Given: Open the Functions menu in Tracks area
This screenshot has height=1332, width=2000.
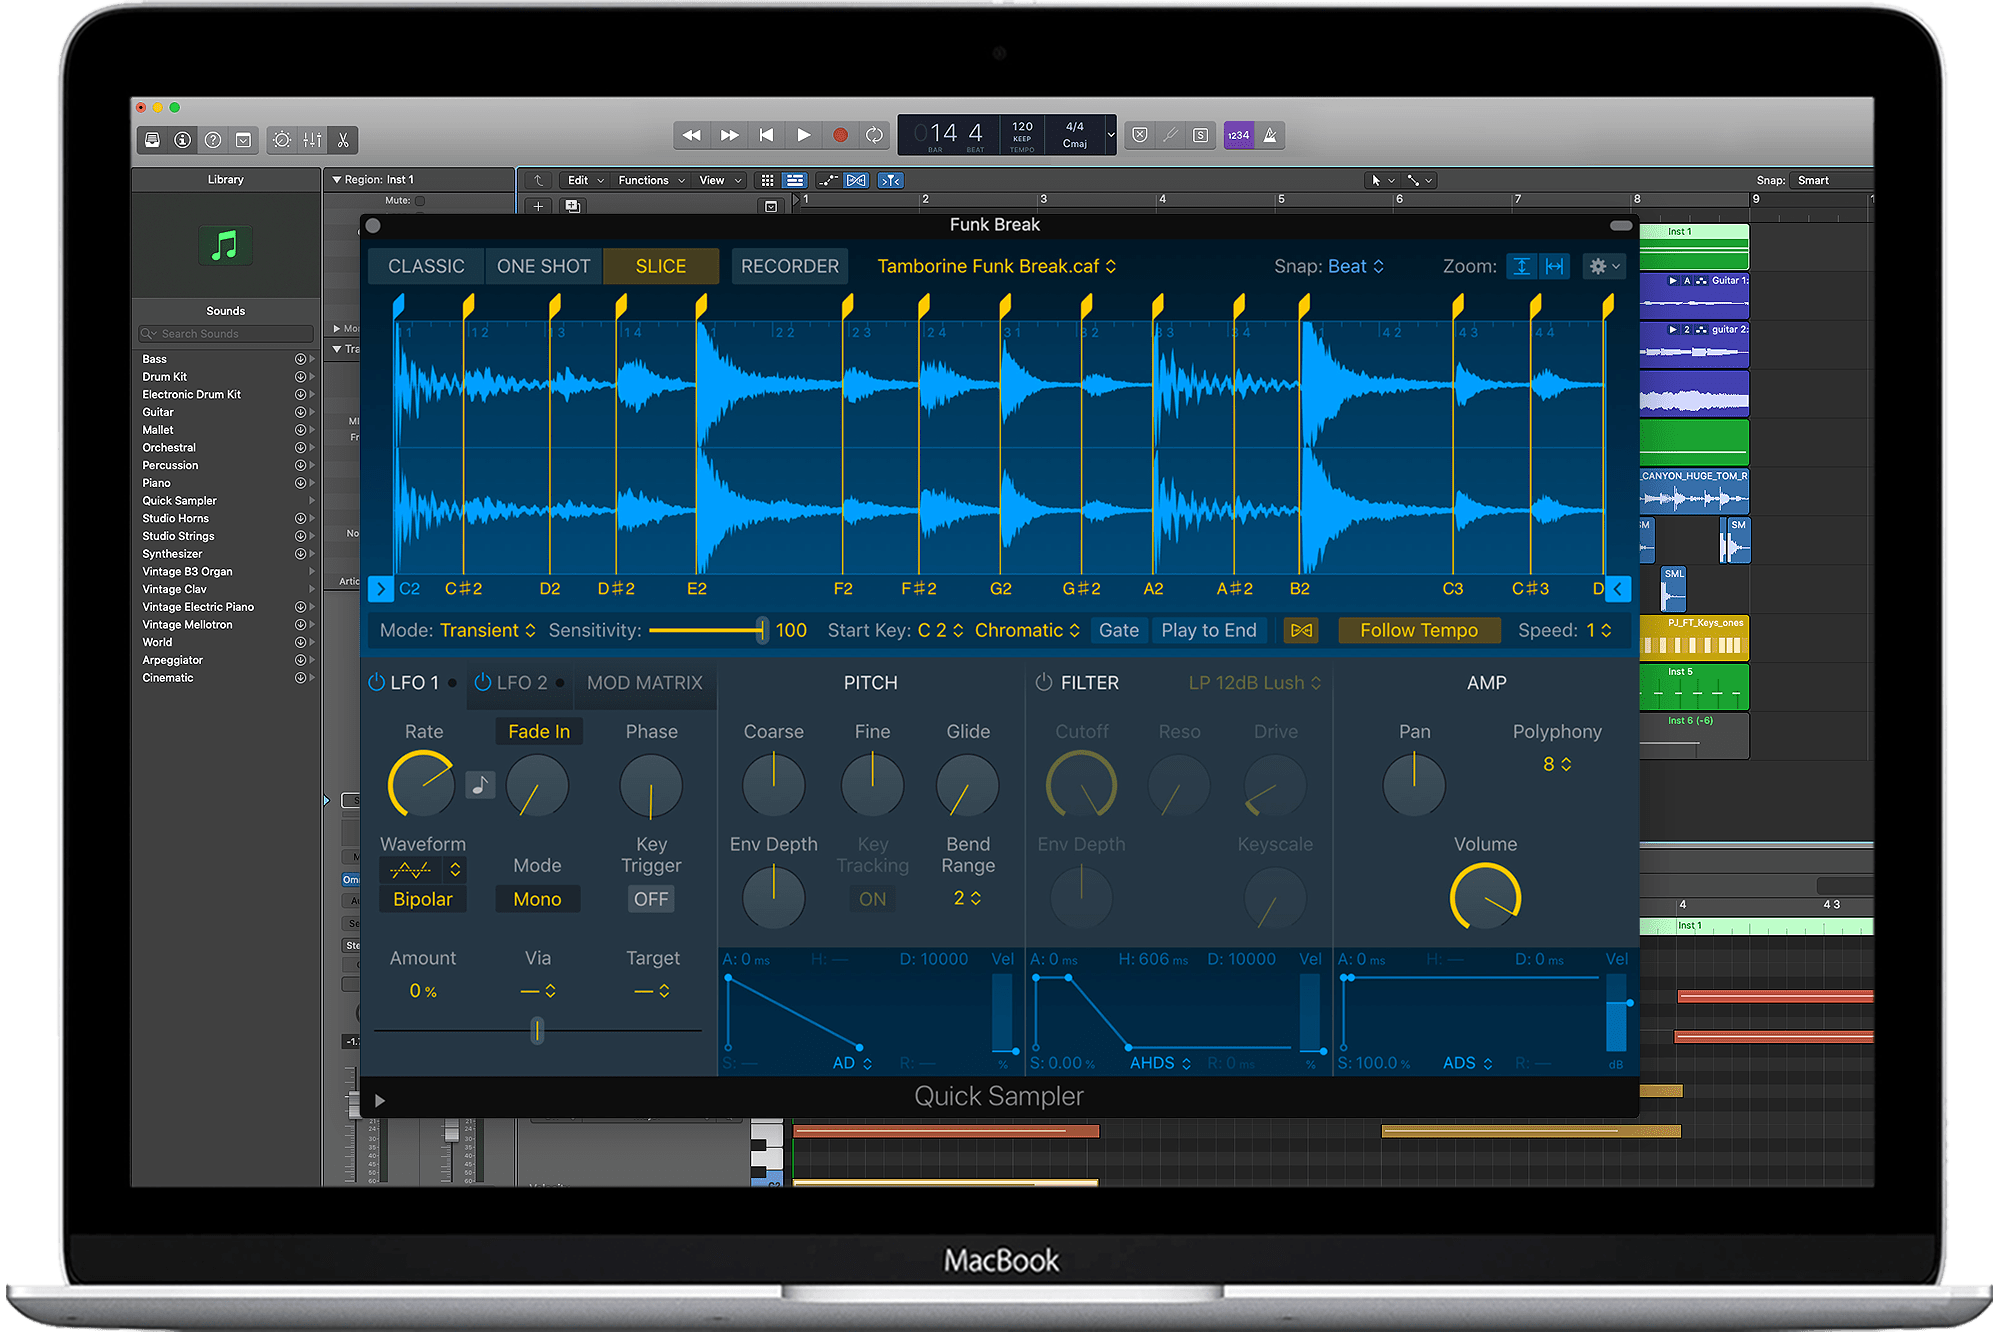Looking at the screenshot, I should [x=651, y=180].
